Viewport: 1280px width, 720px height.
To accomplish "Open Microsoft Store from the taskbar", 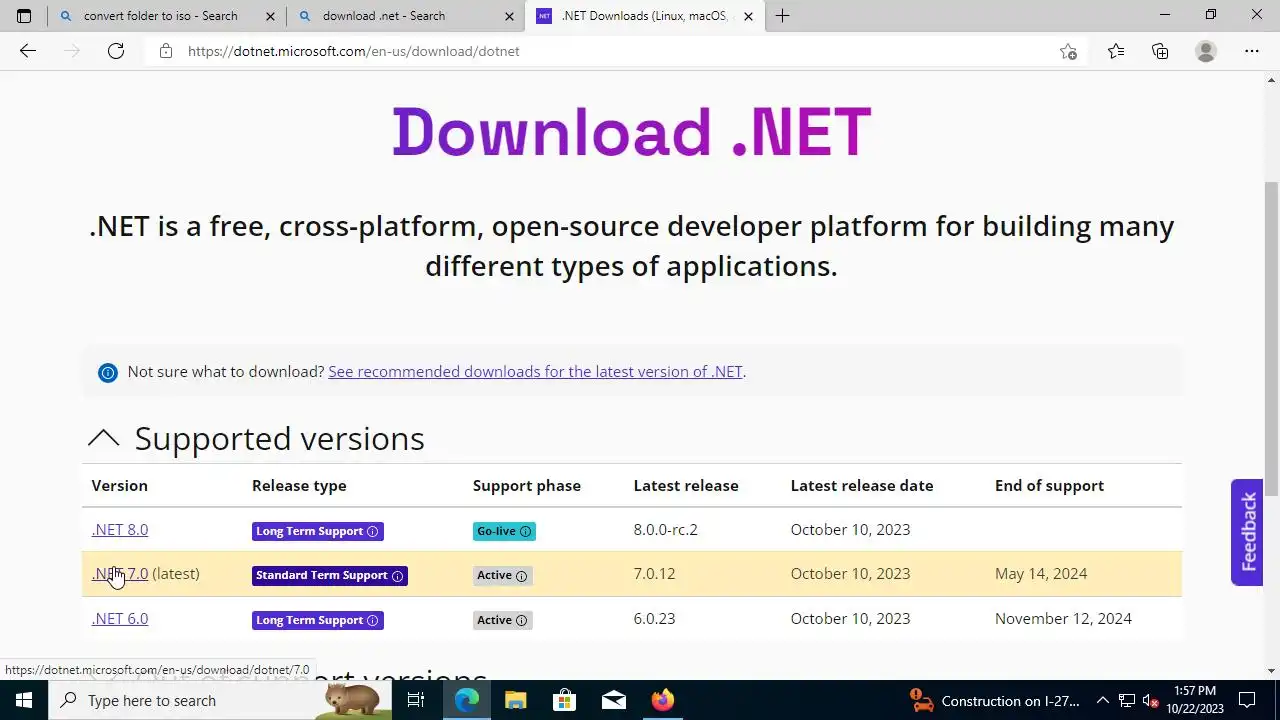I will (564, 700).
